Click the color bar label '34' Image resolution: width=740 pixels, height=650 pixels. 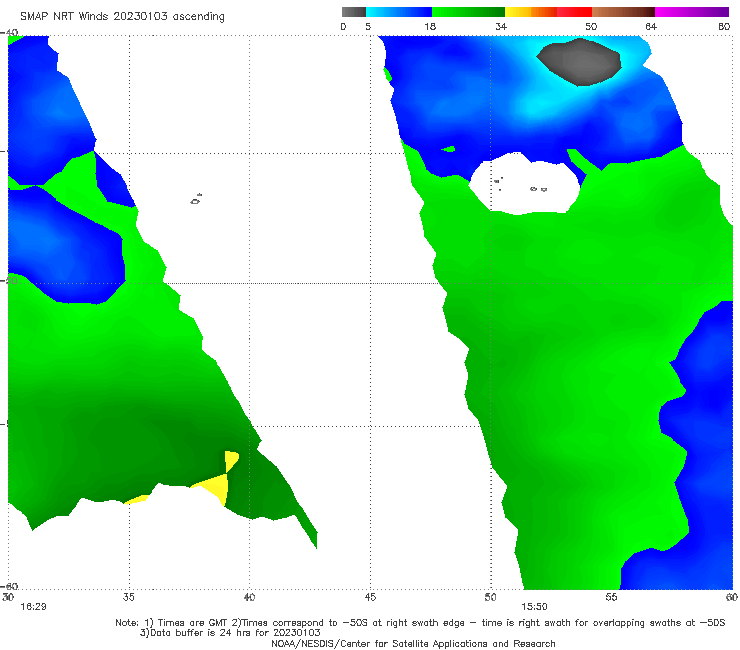(x=501, y=26)
